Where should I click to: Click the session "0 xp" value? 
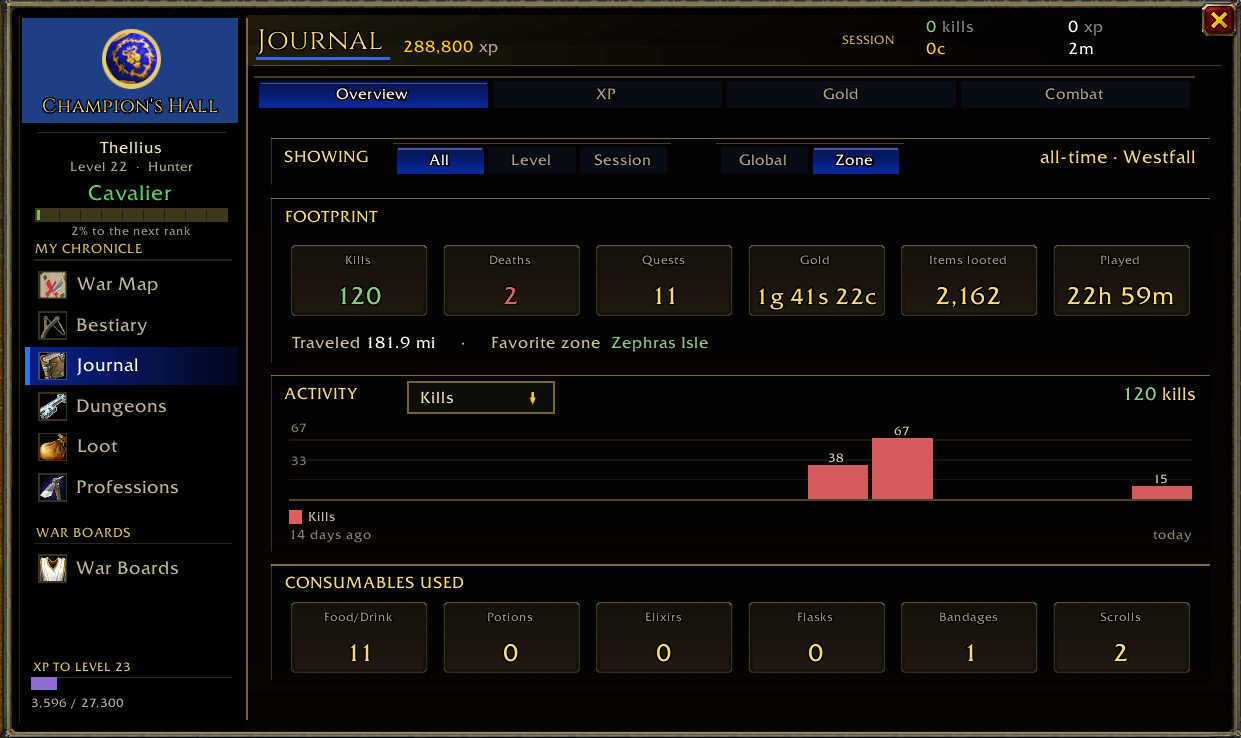click(x=1086, y=27)
